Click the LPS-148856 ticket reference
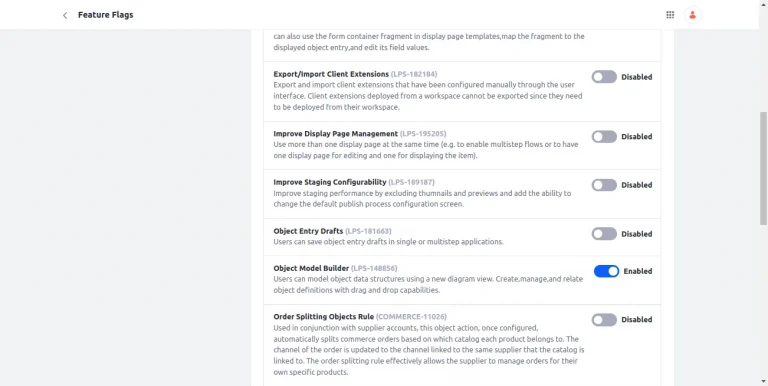 pyautogui.click(x=374, y=268)
